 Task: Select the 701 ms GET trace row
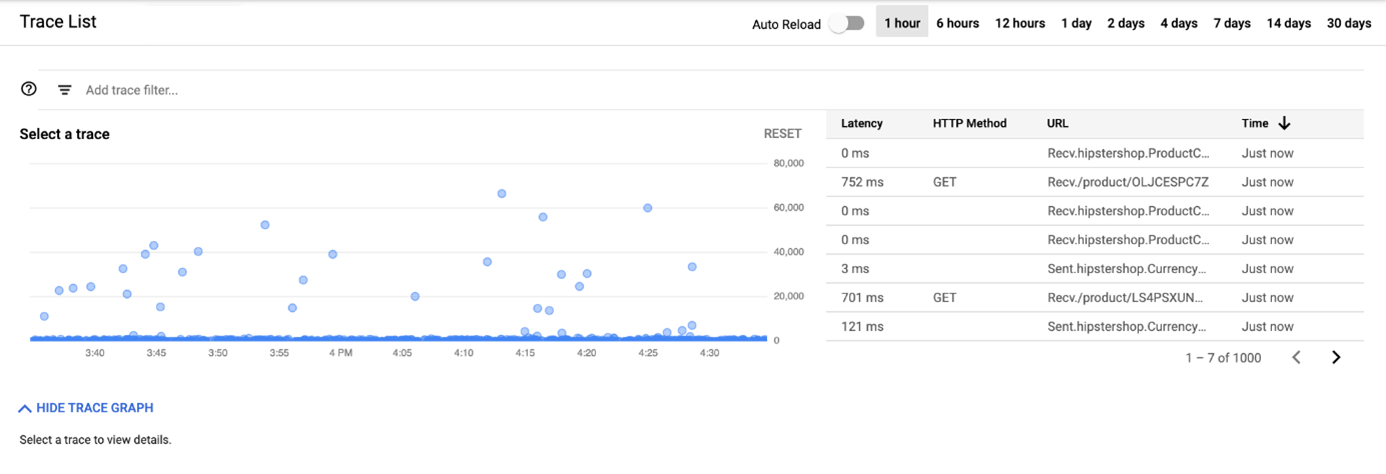pos(1095,297)
